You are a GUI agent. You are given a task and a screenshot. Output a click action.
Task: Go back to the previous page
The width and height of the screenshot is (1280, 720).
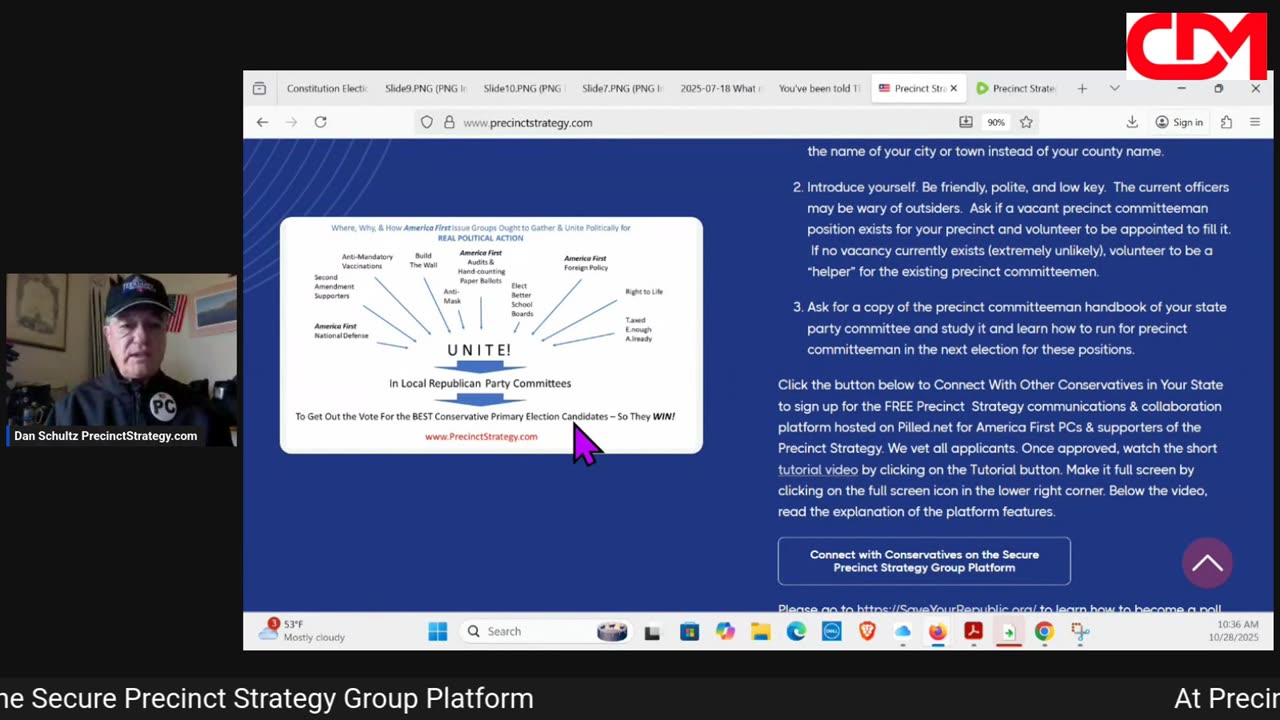pos(262,122)
